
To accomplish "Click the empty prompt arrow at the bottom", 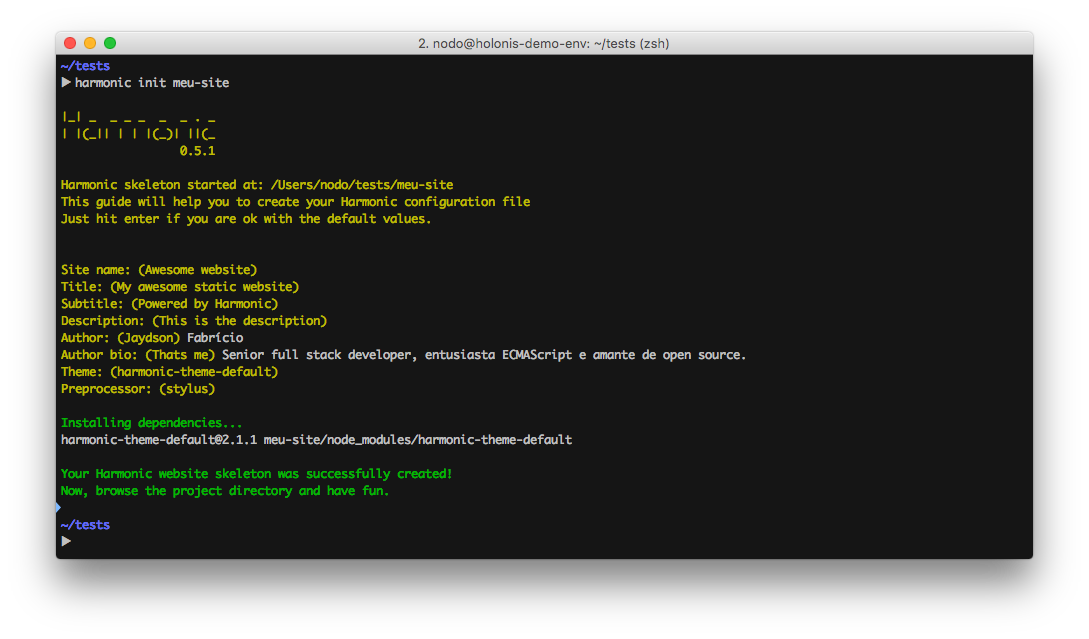I will tap(66, 541).
